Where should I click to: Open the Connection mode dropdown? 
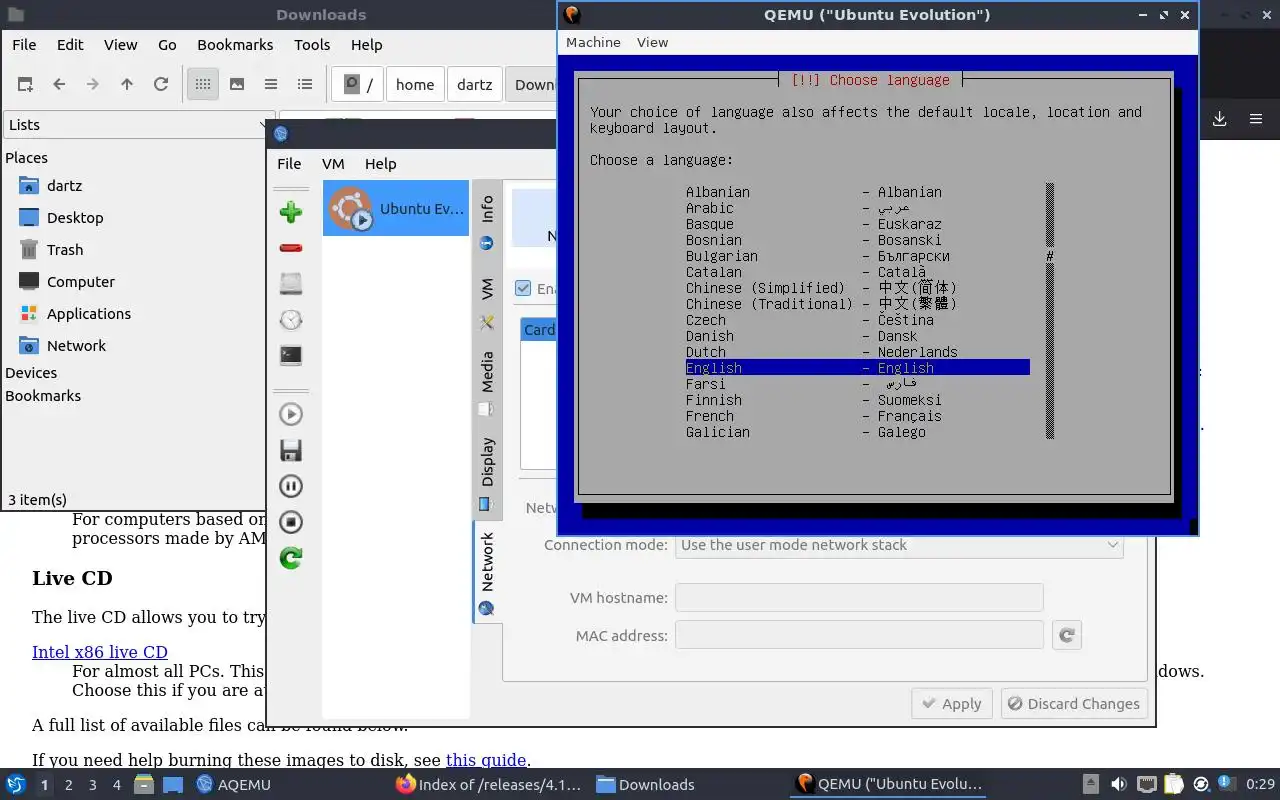pyautogui.click(x=899, y=545)
